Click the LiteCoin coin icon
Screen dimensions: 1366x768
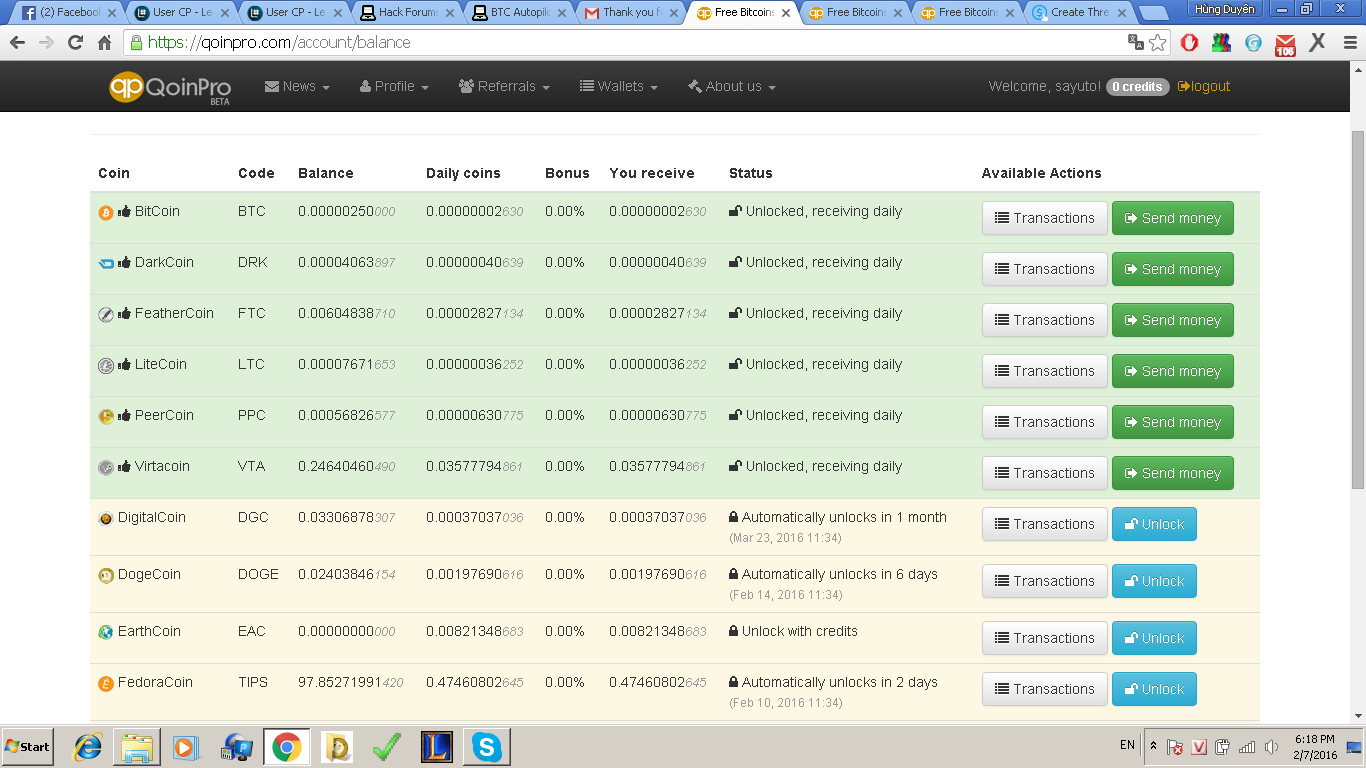point(106,365)
